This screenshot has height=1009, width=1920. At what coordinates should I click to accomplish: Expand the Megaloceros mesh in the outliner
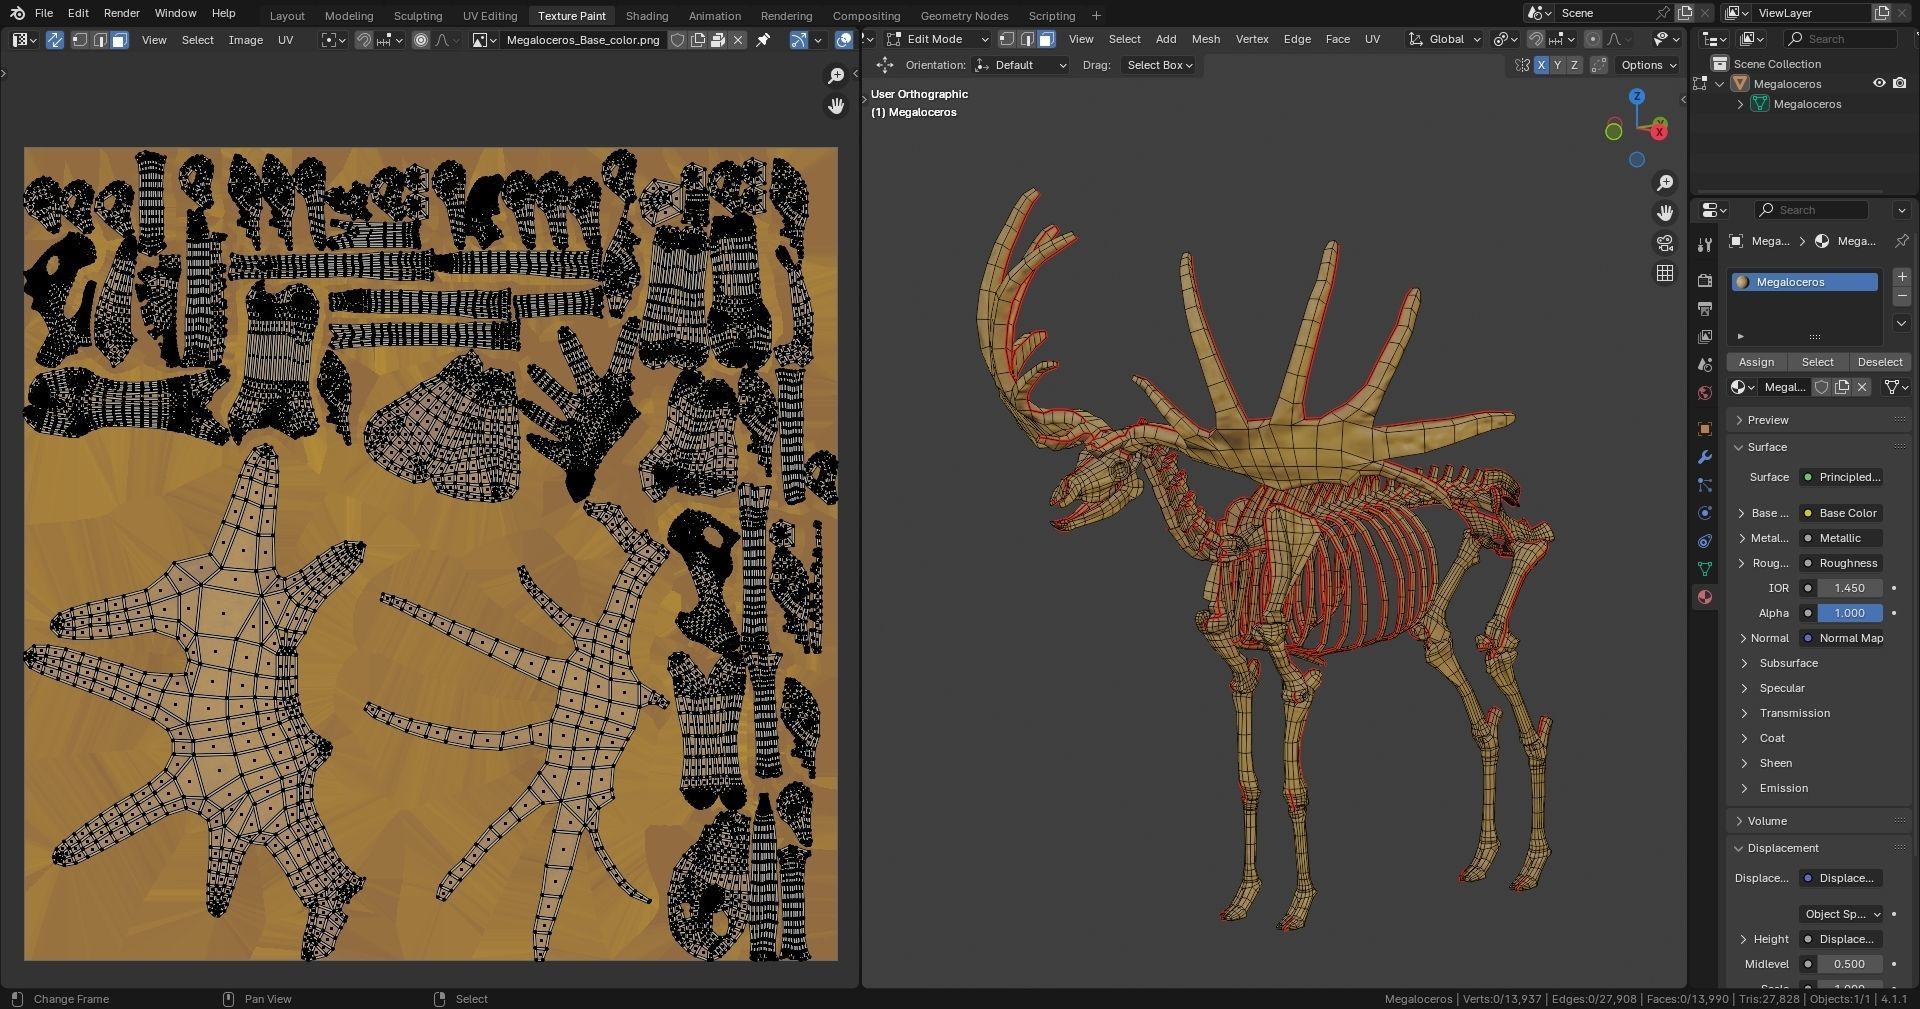coord(1741,104)
